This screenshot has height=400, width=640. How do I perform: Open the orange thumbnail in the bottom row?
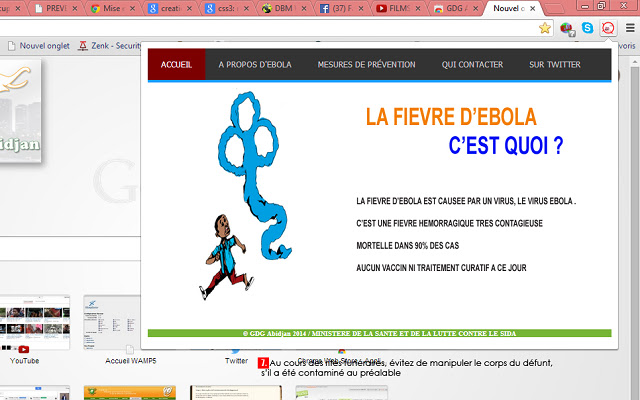[130, 393]
